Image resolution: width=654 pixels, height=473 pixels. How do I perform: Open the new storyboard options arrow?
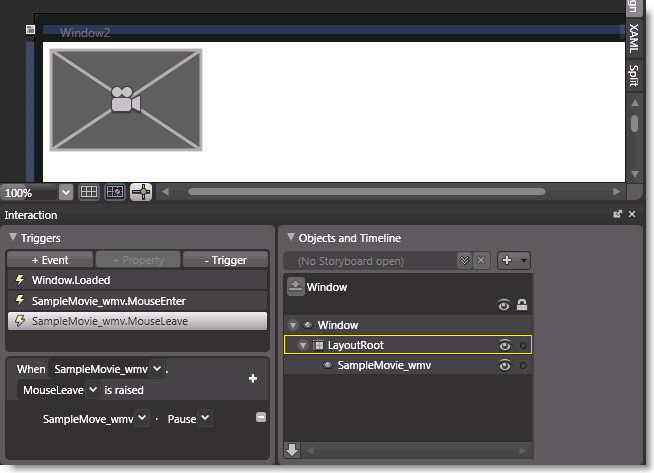click(523, 260)
